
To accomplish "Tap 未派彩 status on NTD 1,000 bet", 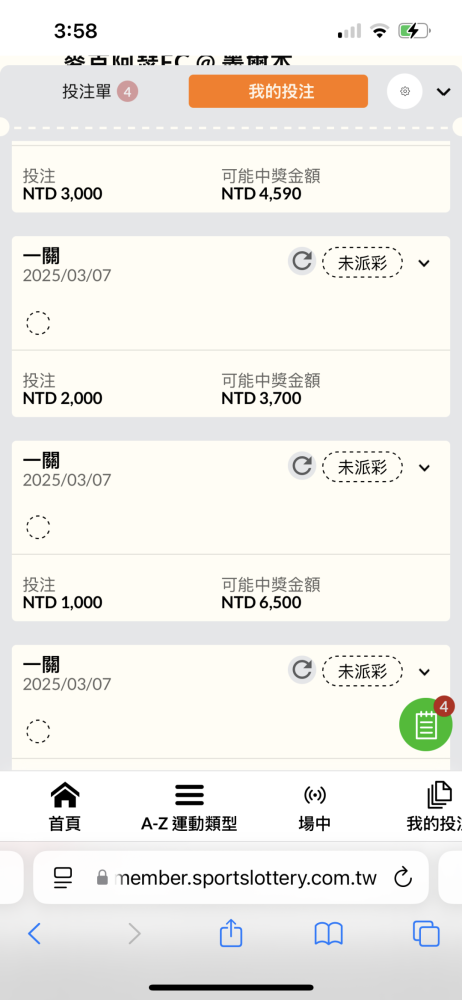I will [362, 466].
